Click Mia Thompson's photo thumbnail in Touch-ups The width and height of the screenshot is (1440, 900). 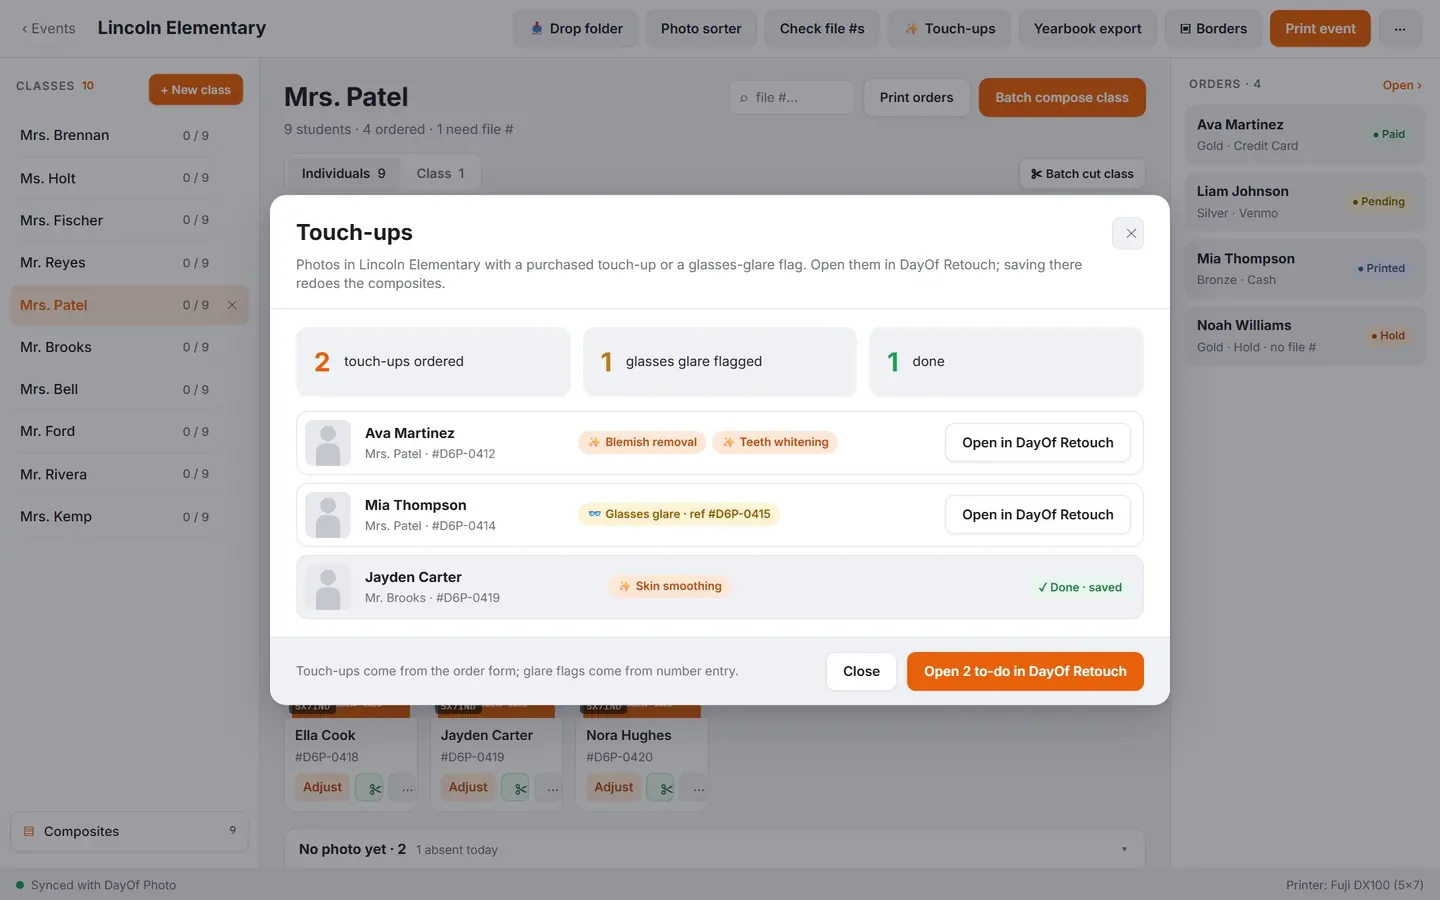coord(328,515)
